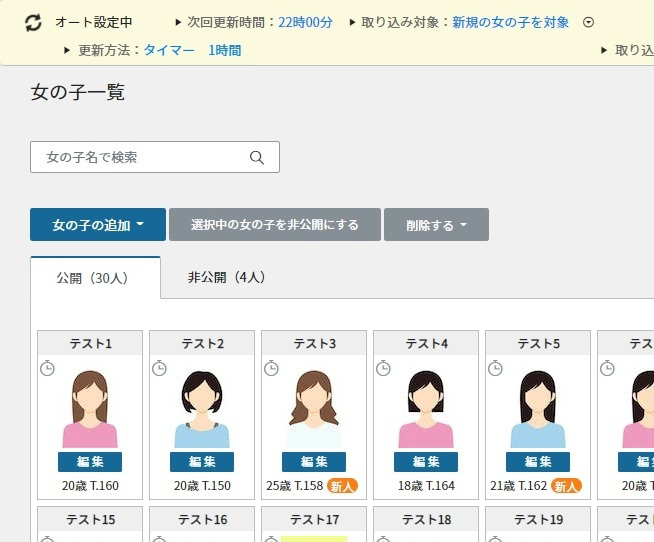
Task: Open the 女の子の追加 dropdown
Action: (96, 225)
